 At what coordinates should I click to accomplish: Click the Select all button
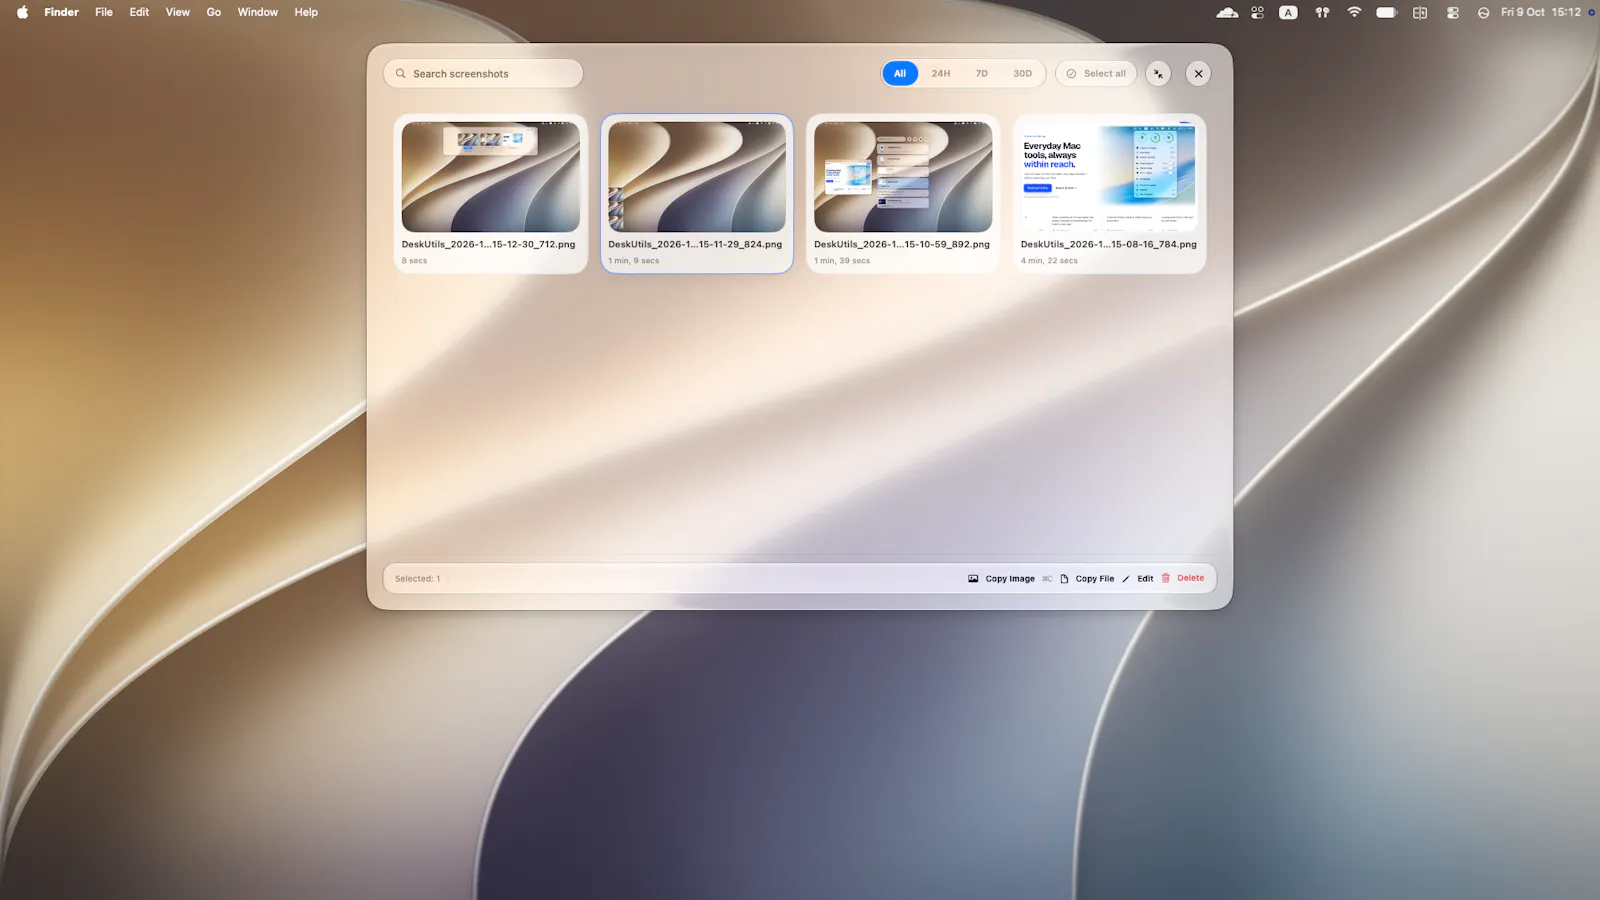(1096, 74)
